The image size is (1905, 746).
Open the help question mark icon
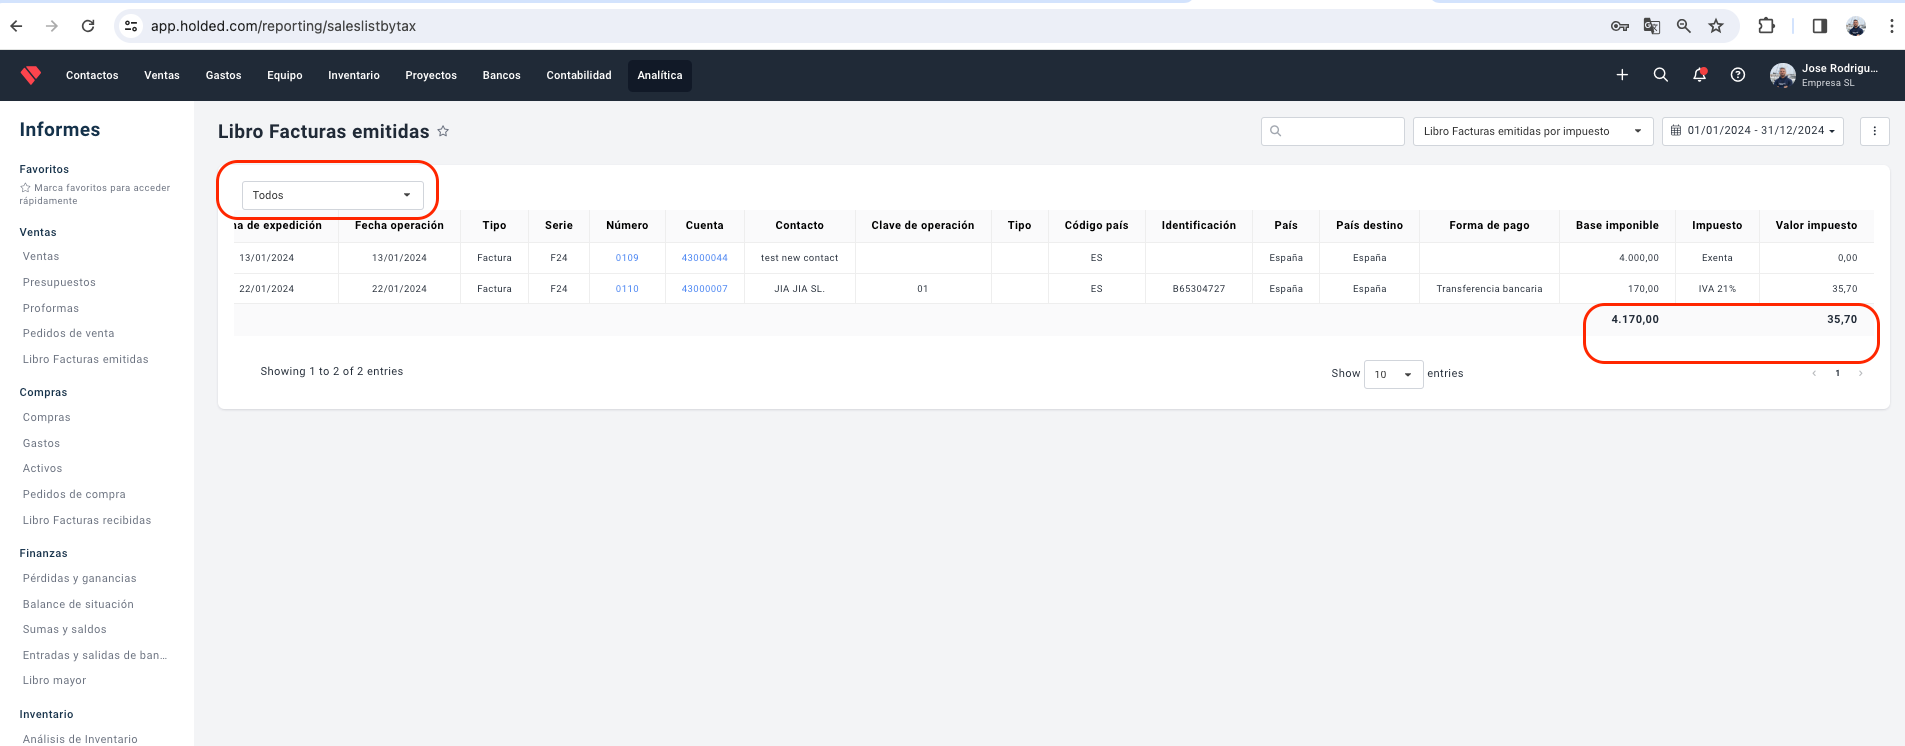(1738, 75)
